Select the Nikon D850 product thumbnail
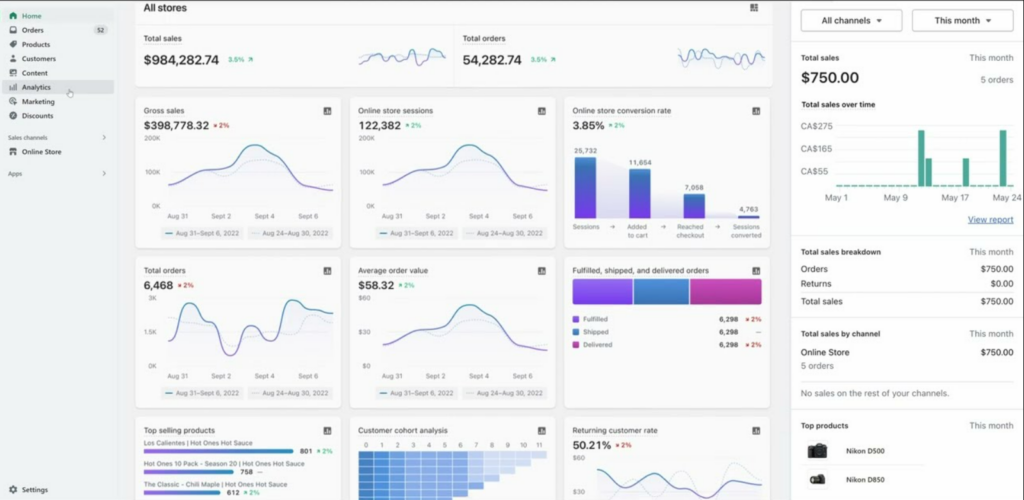This screenshot has width=1024, height=500. [817, 480]
